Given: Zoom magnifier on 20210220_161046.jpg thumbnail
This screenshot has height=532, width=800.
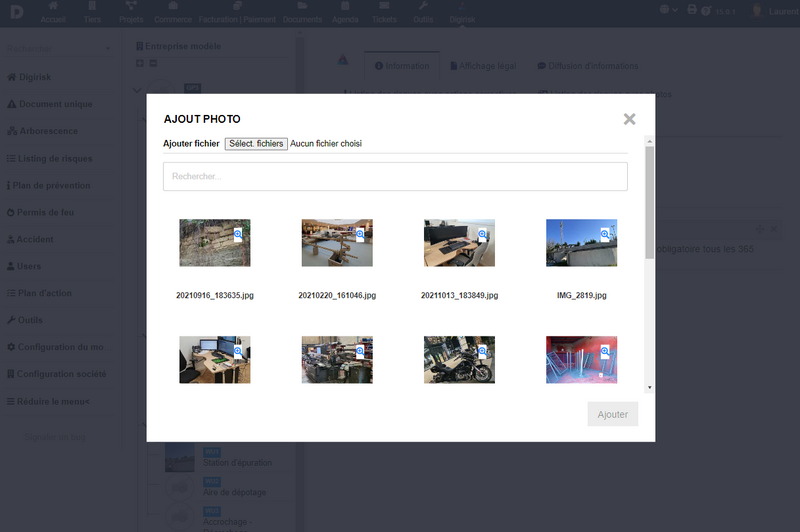Looking at the screenshot, I should 360,235.
